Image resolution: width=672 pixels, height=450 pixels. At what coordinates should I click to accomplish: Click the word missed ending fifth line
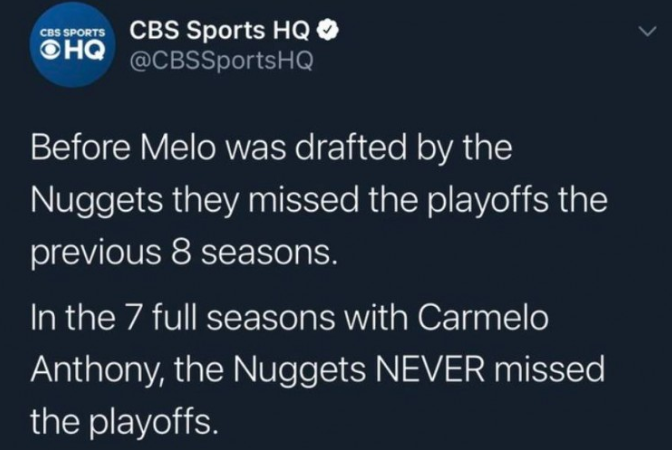tap(549, 369)
